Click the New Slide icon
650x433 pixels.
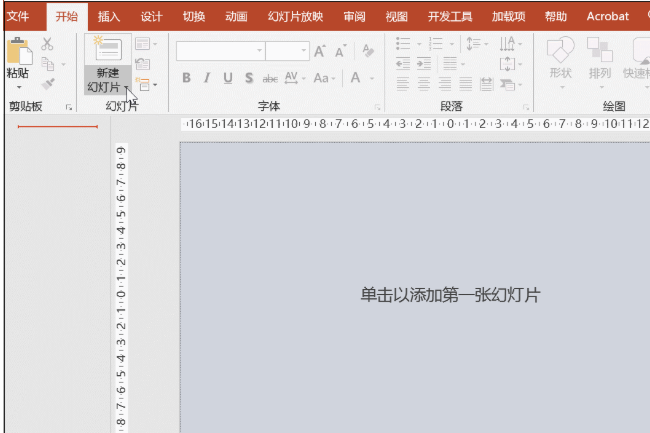(107, 49)
